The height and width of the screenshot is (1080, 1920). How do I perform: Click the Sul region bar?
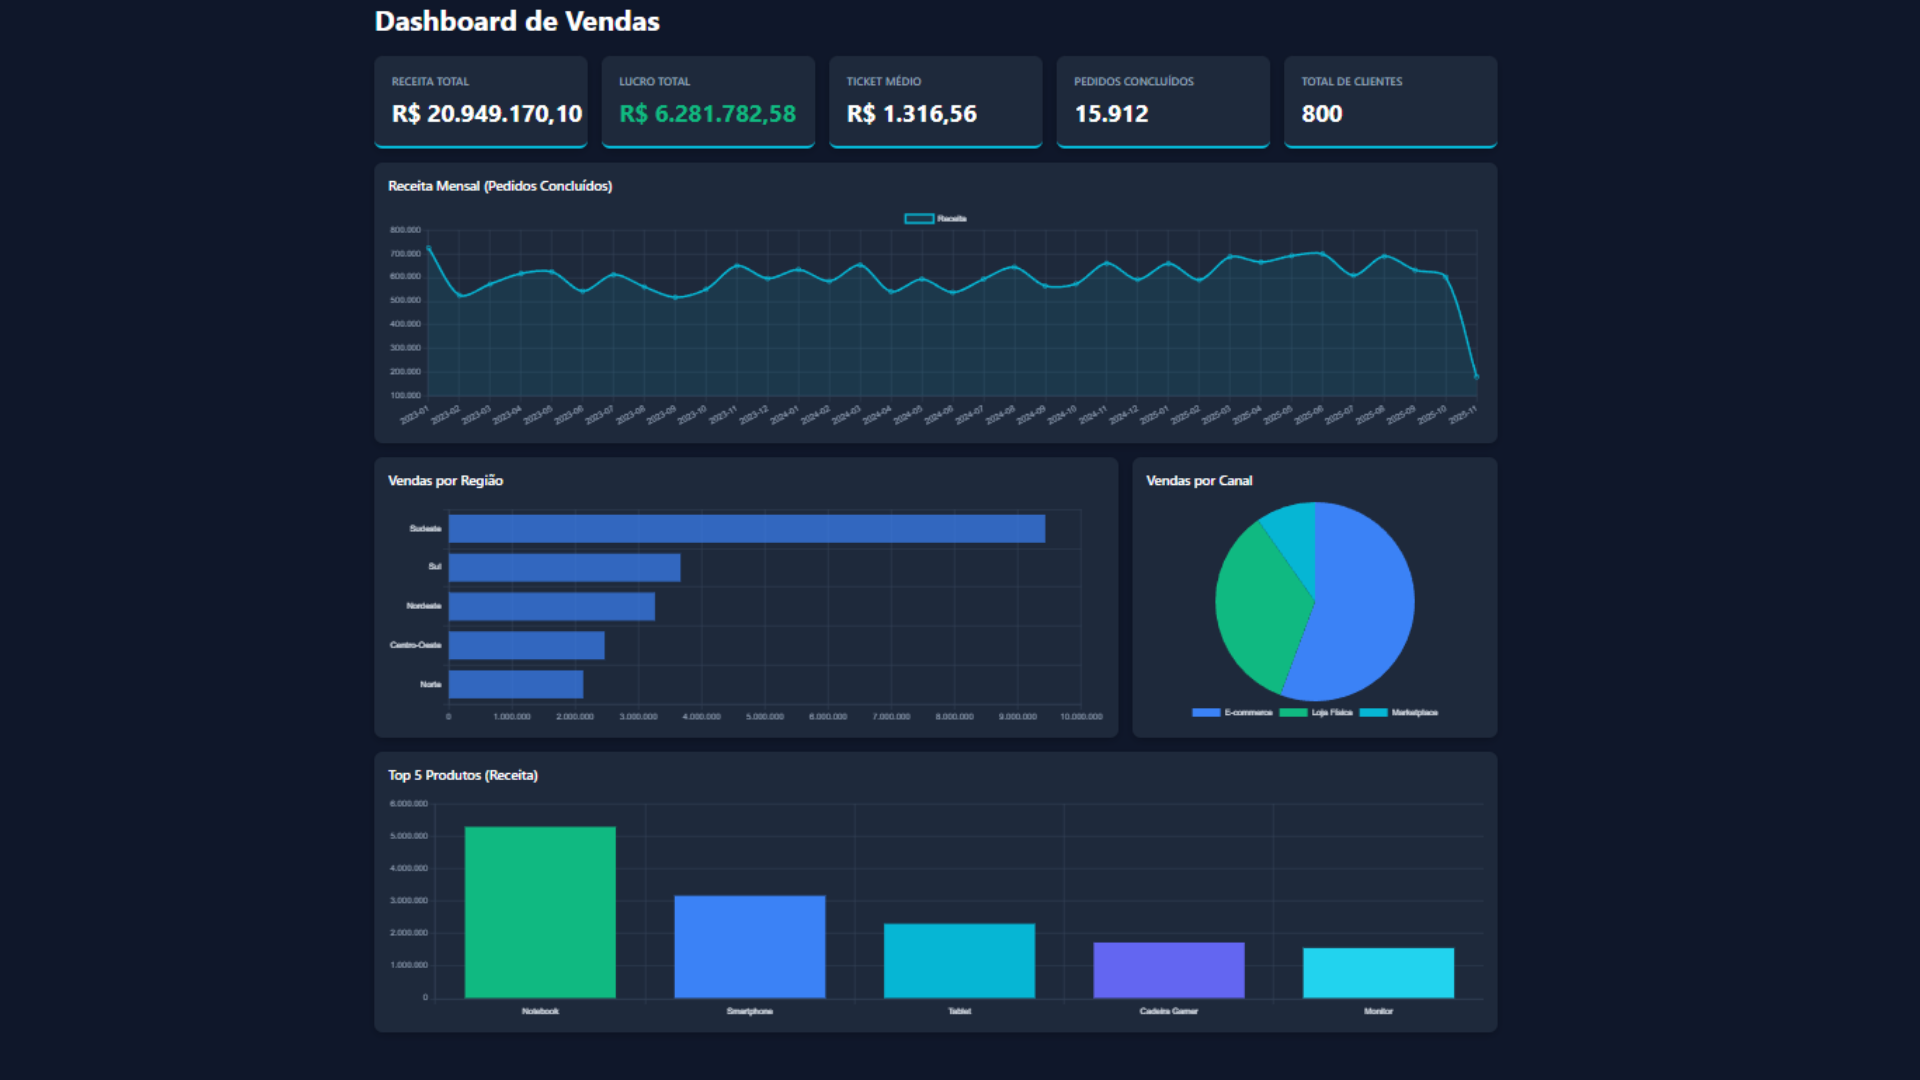coord(565,567)
